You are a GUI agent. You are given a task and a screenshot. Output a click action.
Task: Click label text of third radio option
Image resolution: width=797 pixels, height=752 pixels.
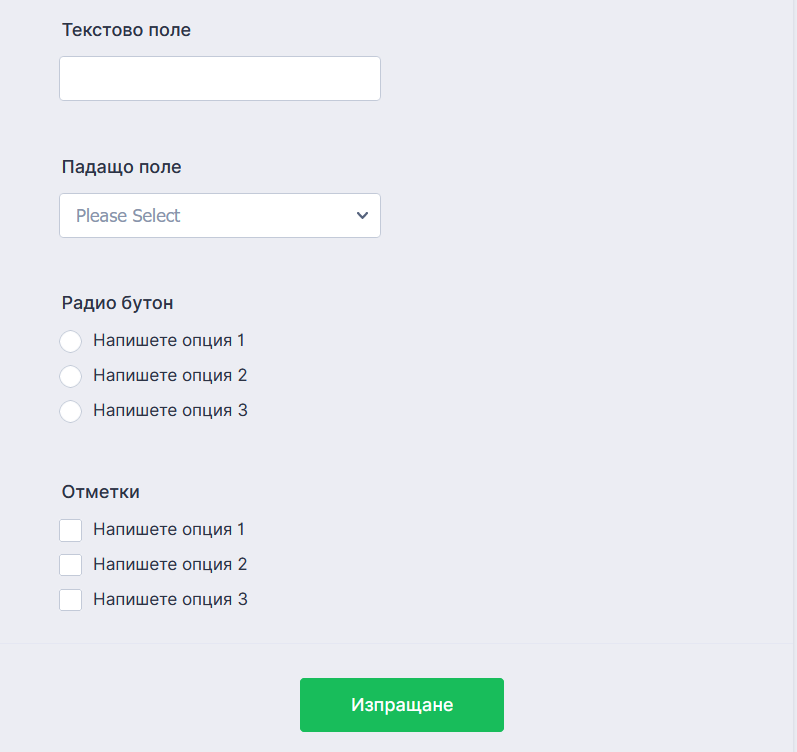(170, 410)
